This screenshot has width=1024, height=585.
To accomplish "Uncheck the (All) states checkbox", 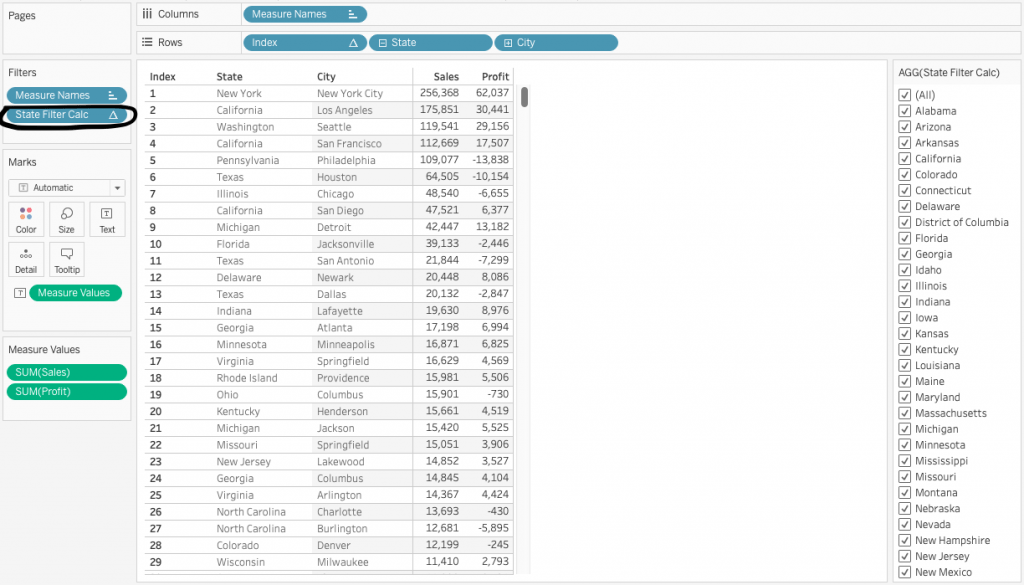I will pyautogui.click(x=905, y=95).
